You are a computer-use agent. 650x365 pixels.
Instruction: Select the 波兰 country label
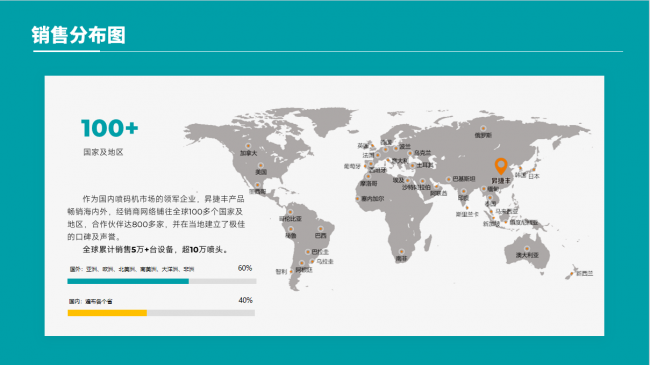[x=405, y=146]
